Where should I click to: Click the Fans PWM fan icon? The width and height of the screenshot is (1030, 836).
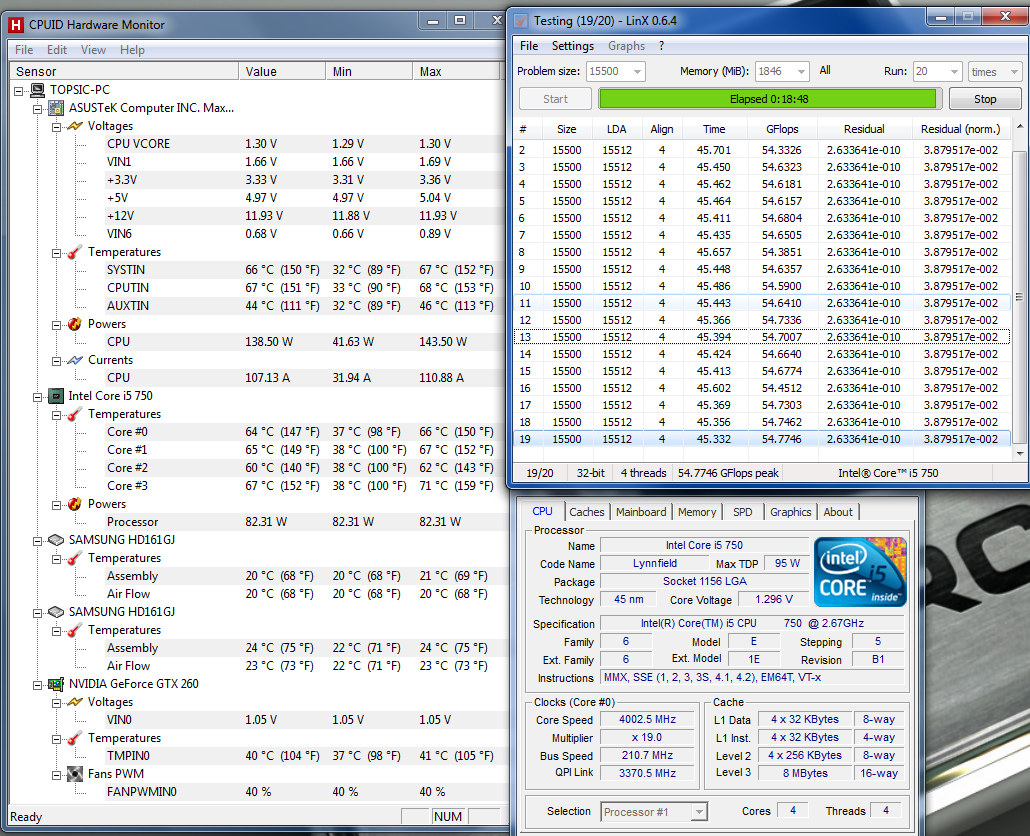click(x=76, y=774)
